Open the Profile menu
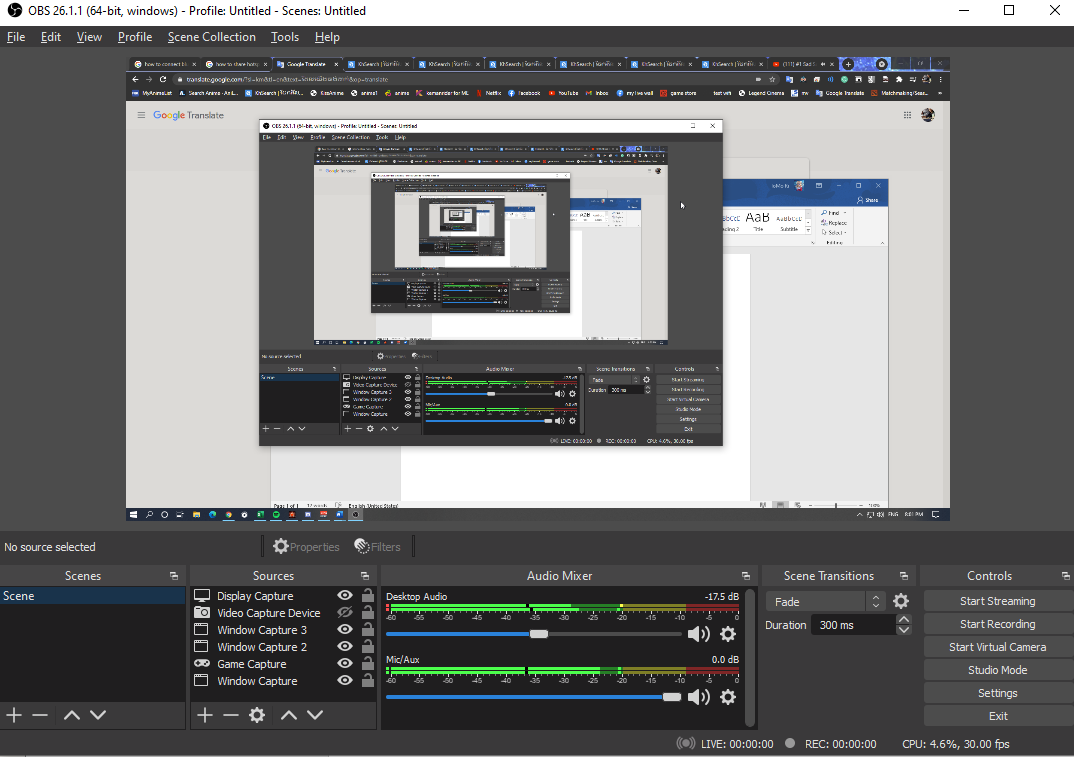Image resolution: width=1074 pixels, height=757 pixels. pos(135,37)
